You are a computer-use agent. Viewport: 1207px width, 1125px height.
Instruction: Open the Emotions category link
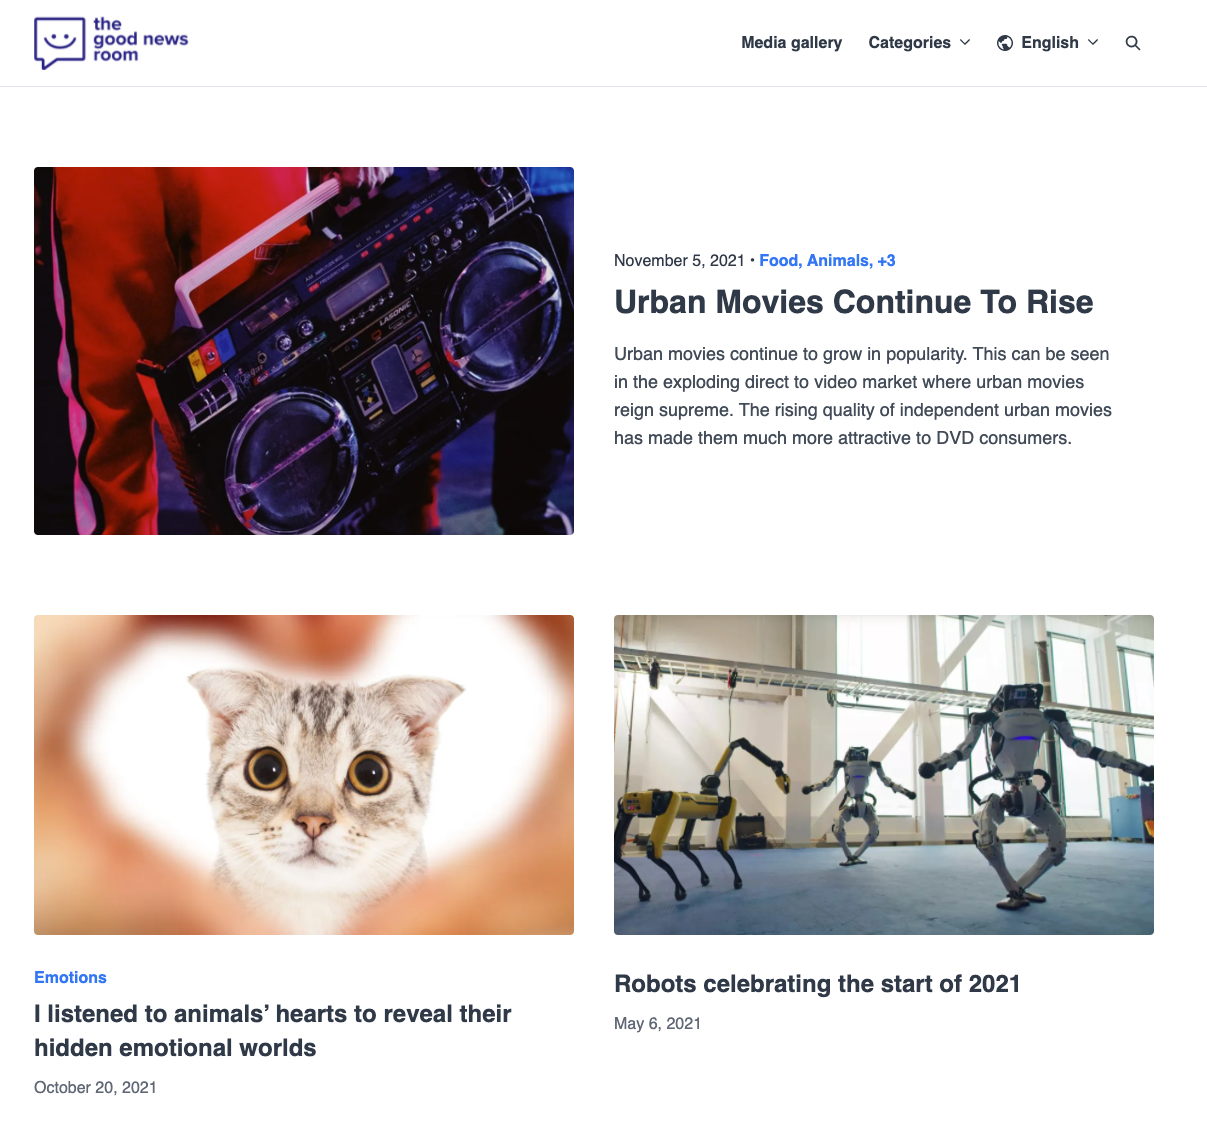click(x=70, y=977)
